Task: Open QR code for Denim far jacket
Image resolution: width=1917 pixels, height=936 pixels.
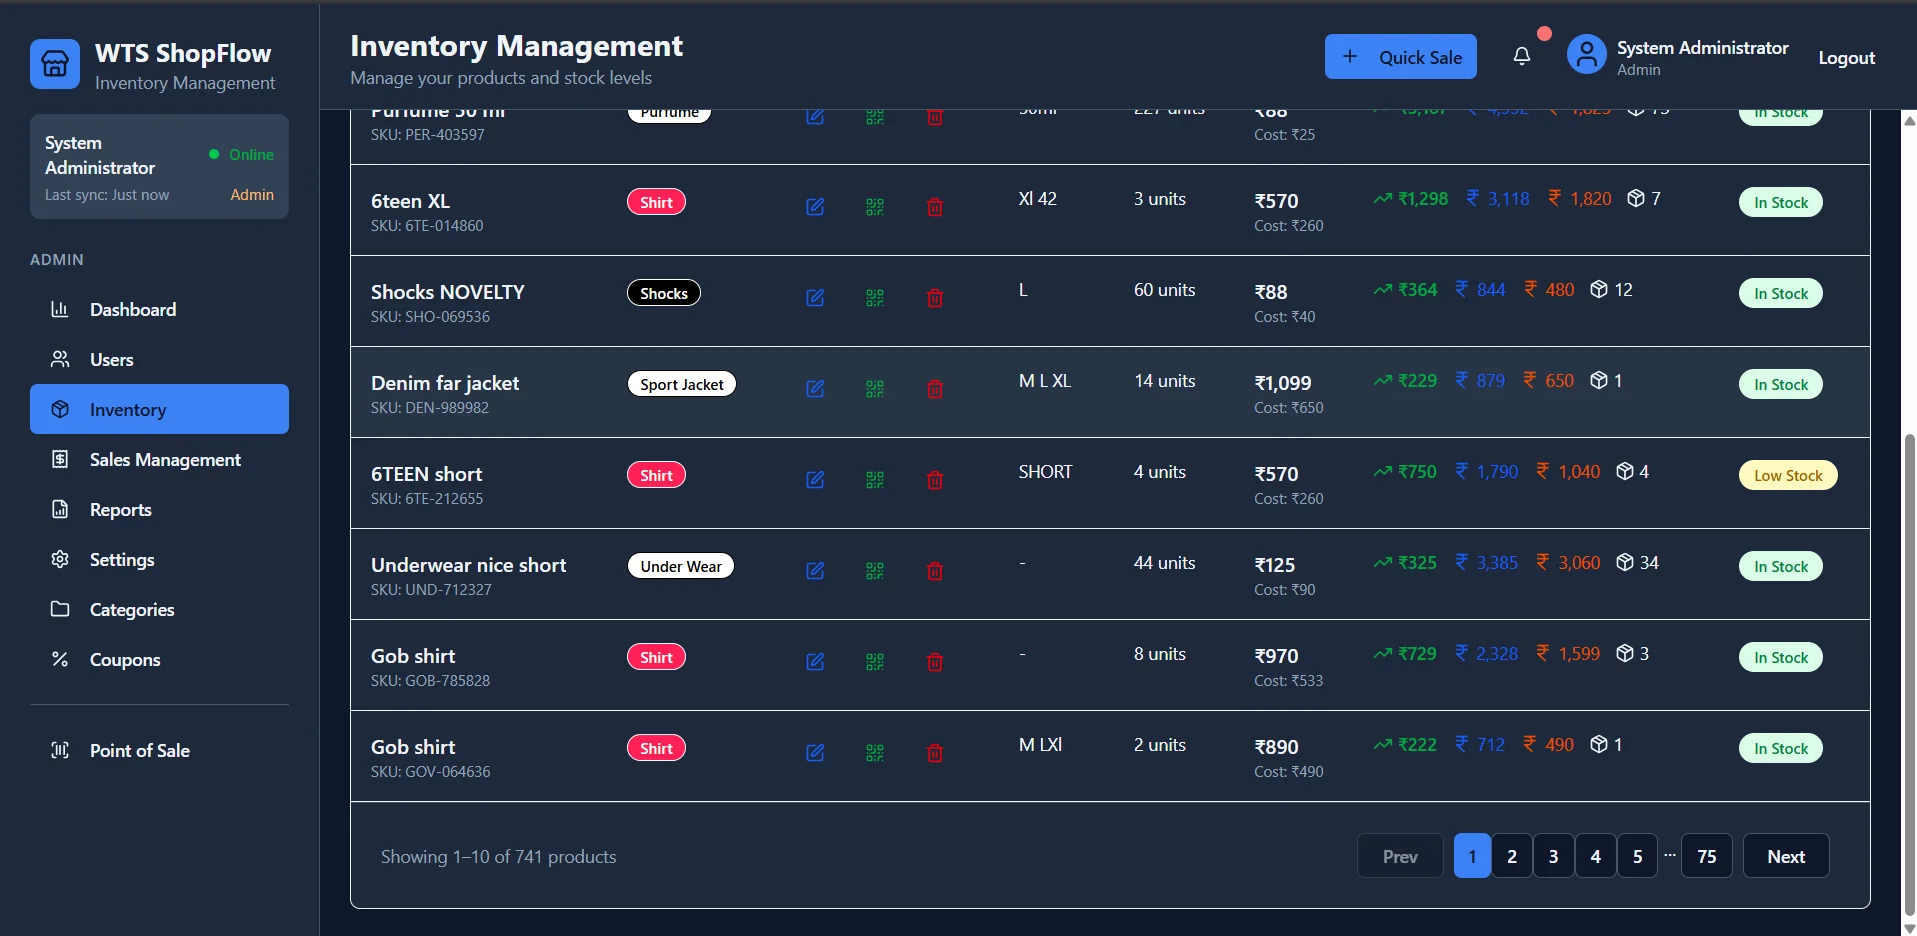Action: [875, 389]
